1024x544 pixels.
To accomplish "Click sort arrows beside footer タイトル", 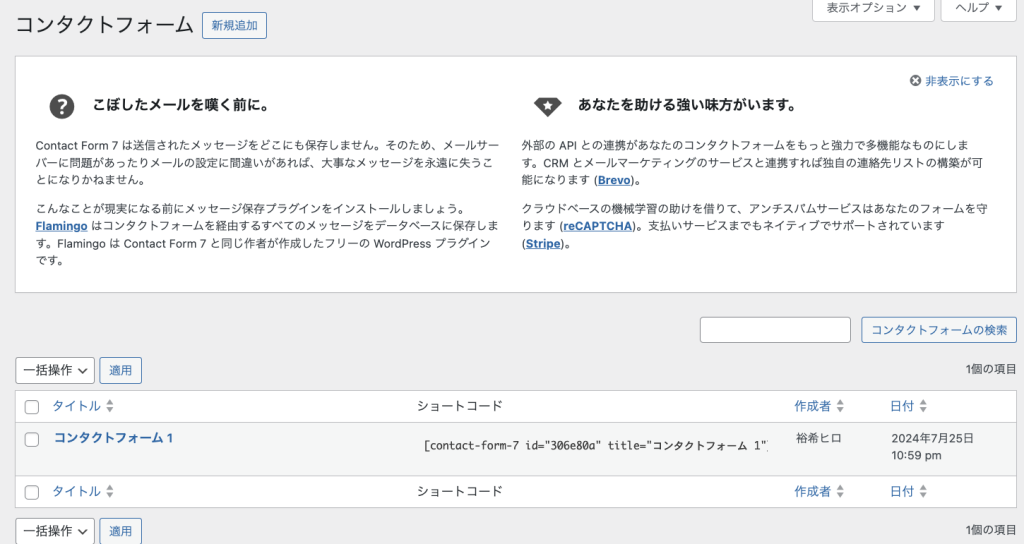I will click(x=110, y=492).
